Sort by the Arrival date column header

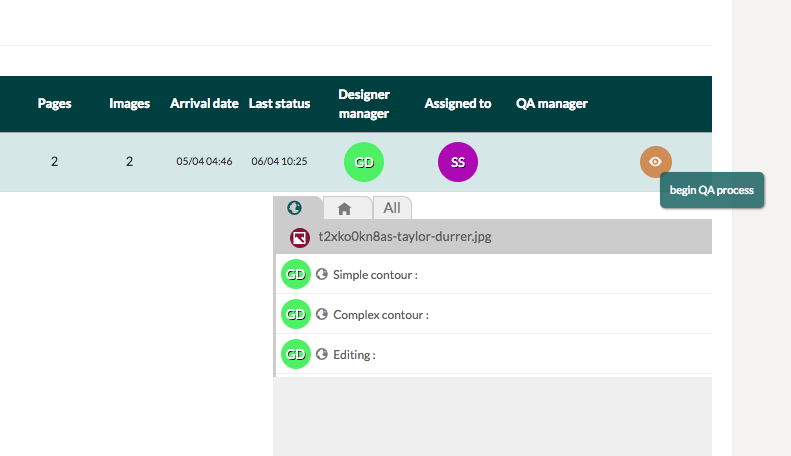click(204, 103)
